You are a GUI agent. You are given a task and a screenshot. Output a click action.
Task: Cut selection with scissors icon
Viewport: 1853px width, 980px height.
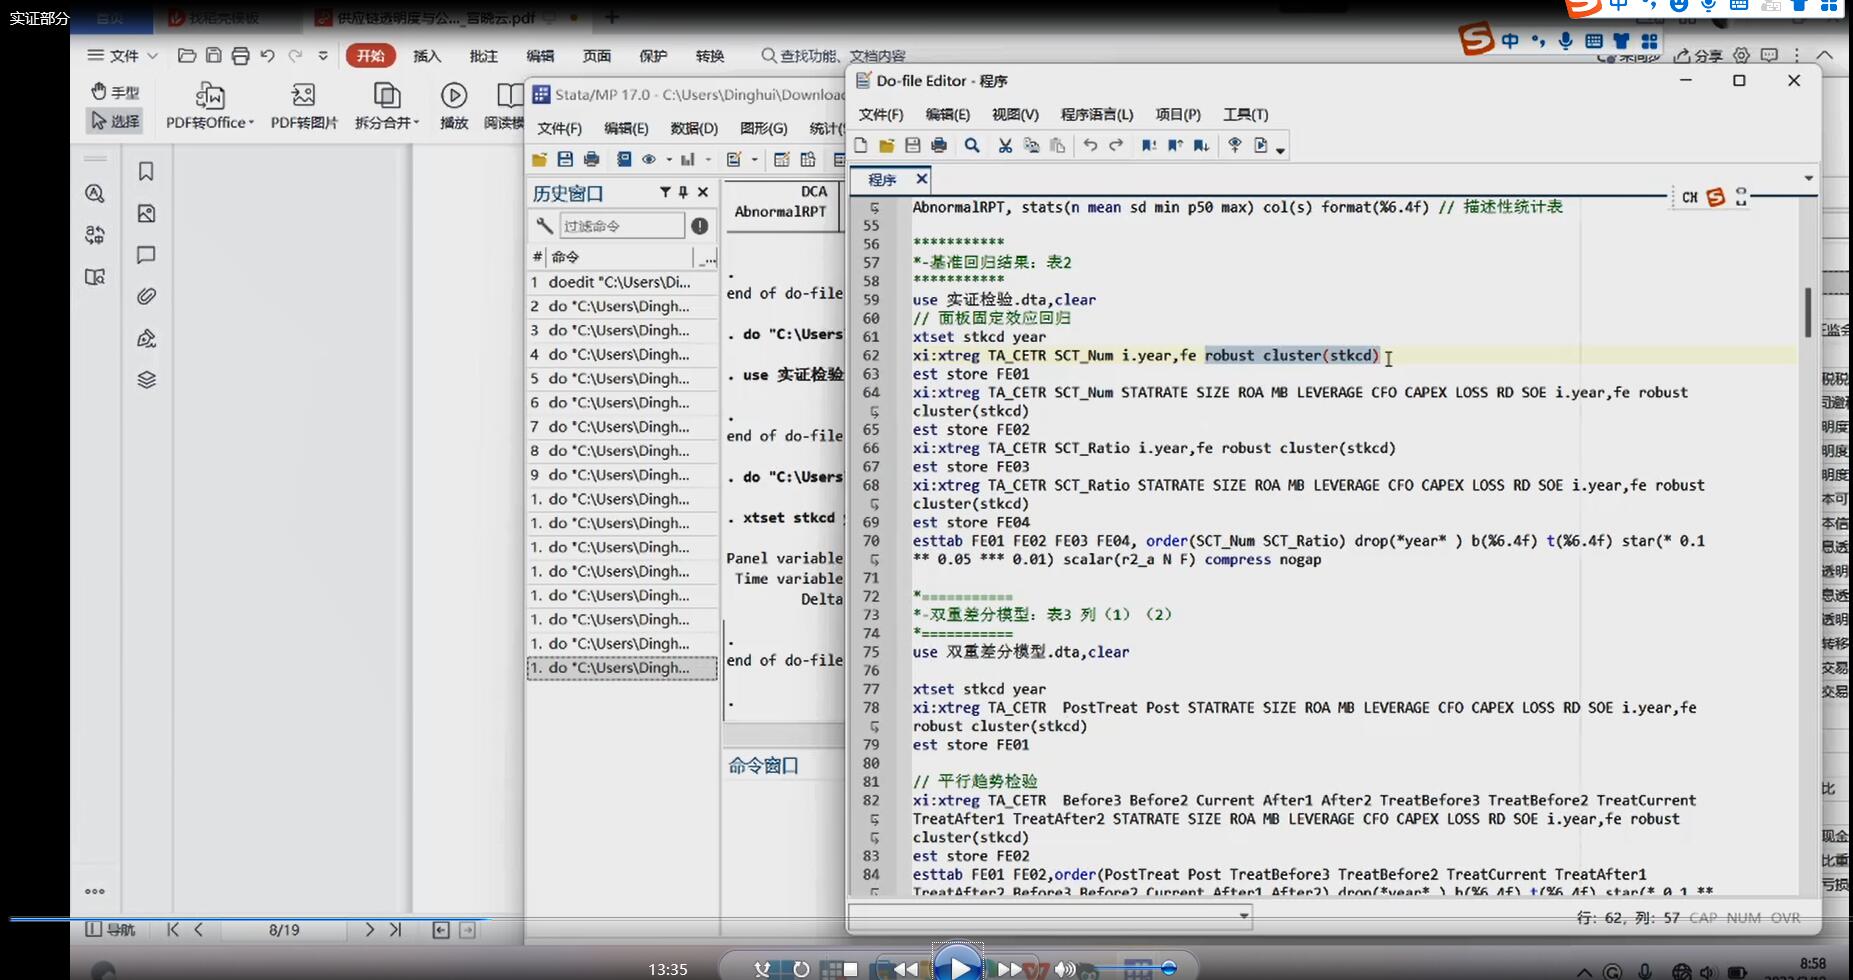click(1005, 146)
